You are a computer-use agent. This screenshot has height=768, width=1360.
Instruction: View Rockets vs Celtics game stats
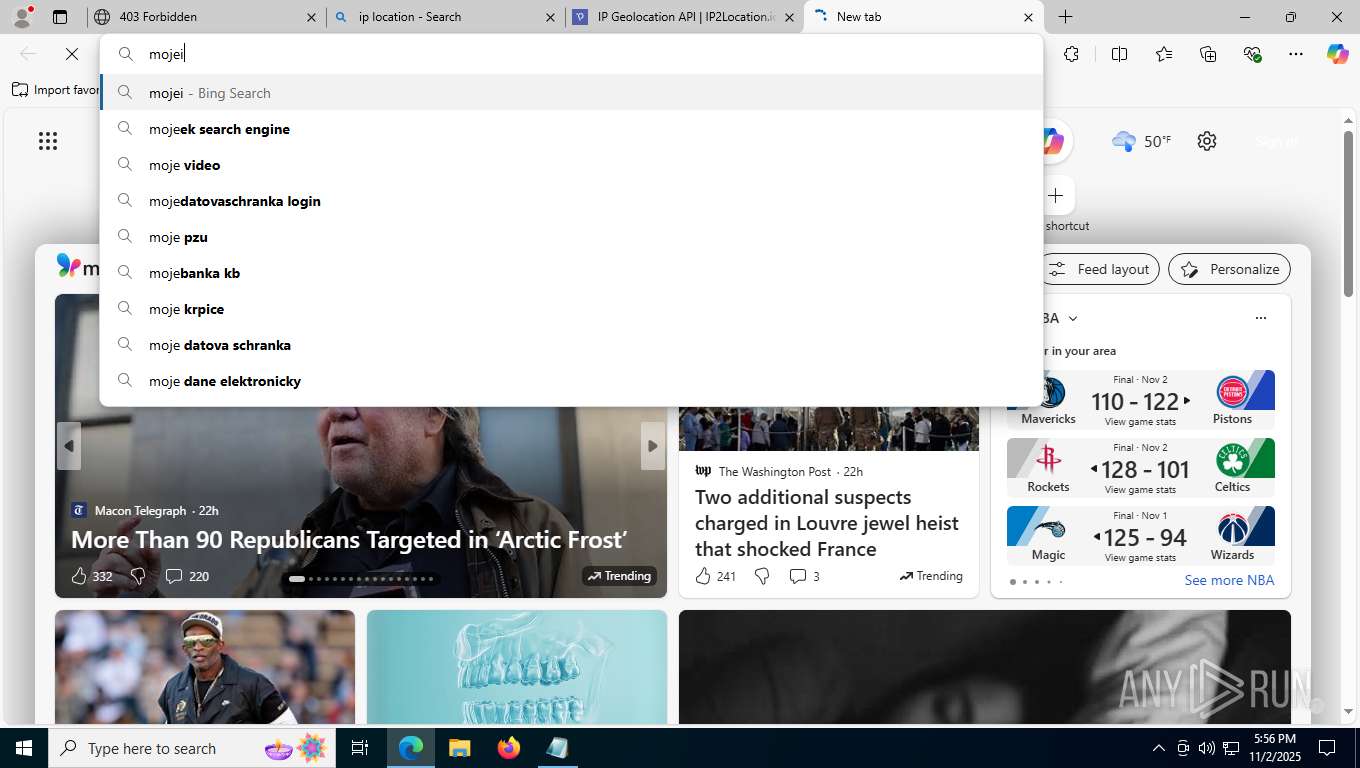click(1140, 490)
